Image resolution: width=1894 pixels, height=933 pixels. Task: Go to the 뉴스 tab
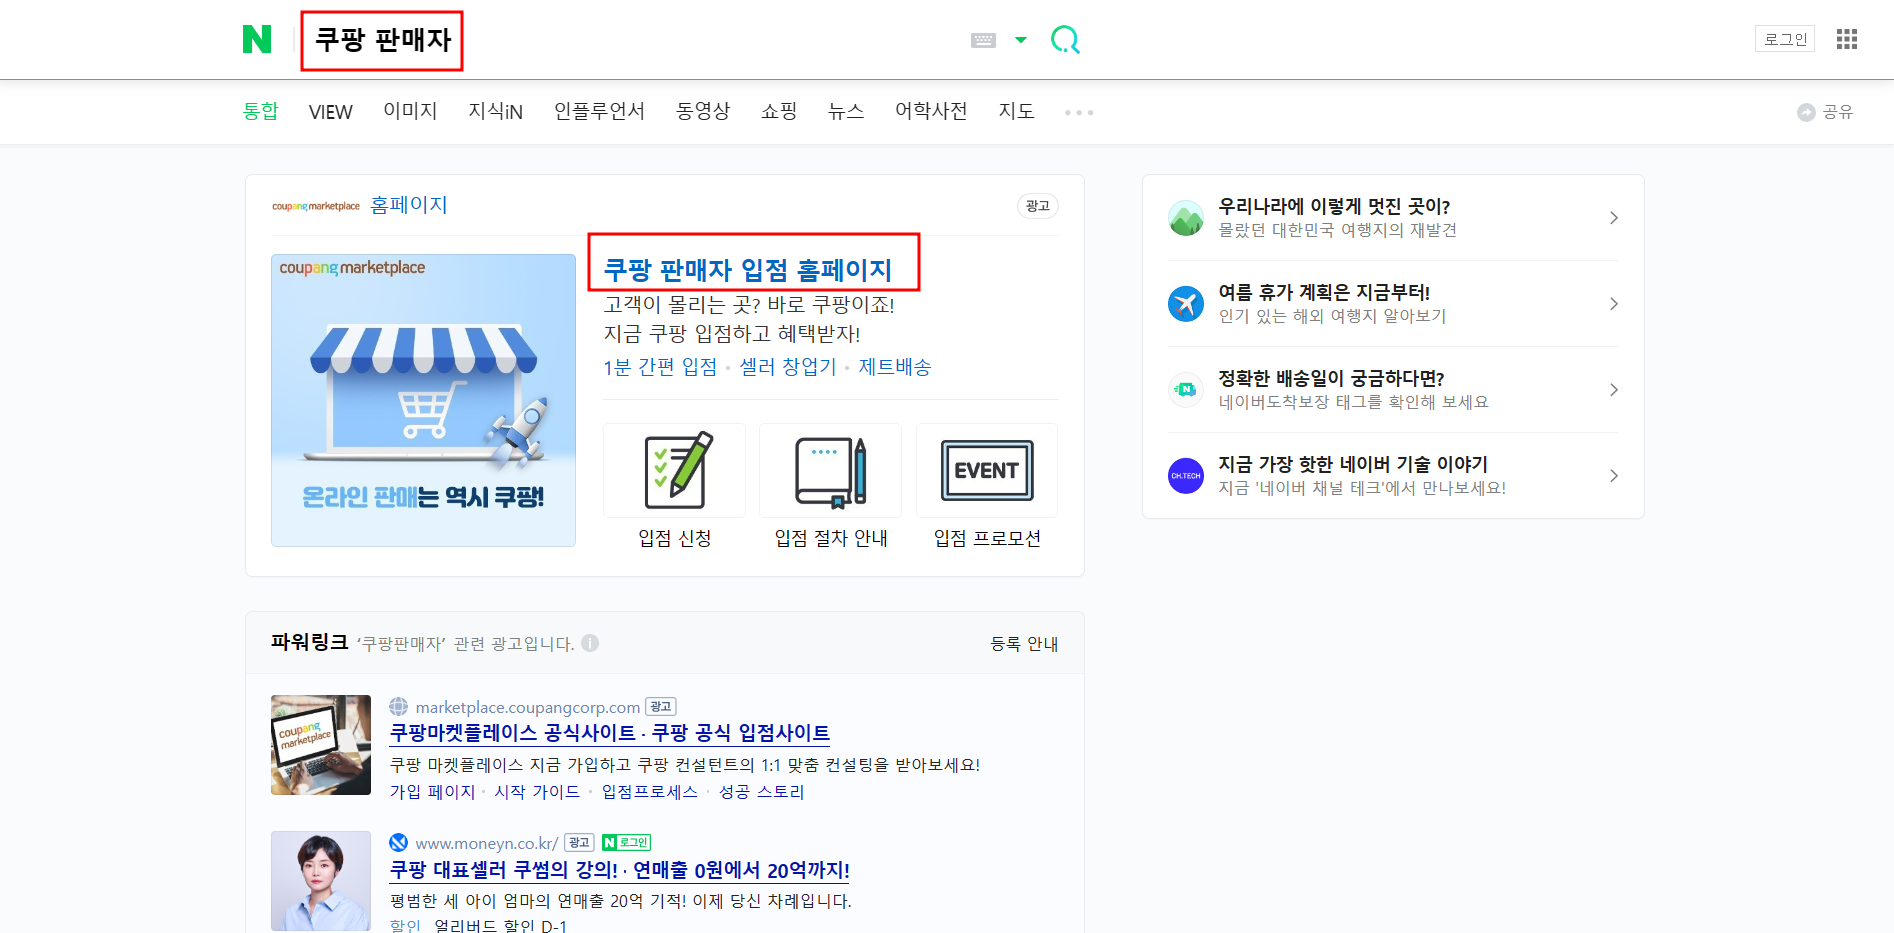tap(846, 111)
